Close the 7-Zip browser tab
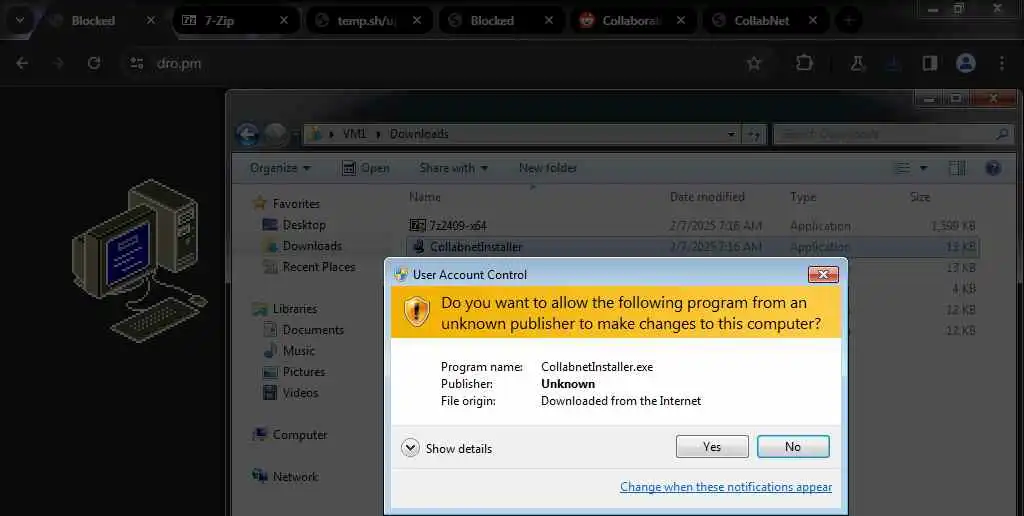This screenshot has height=516, width=1024. 284,20
